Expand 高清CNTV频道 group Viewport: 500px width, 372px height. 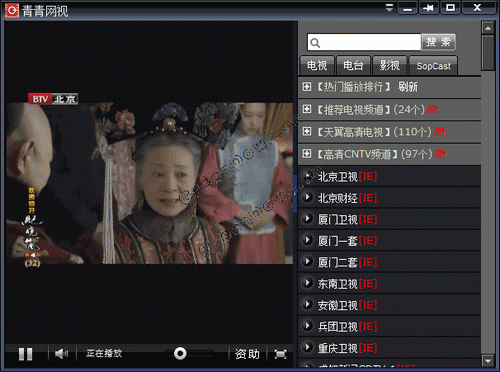pyautogui.click(x=307, y=154)
